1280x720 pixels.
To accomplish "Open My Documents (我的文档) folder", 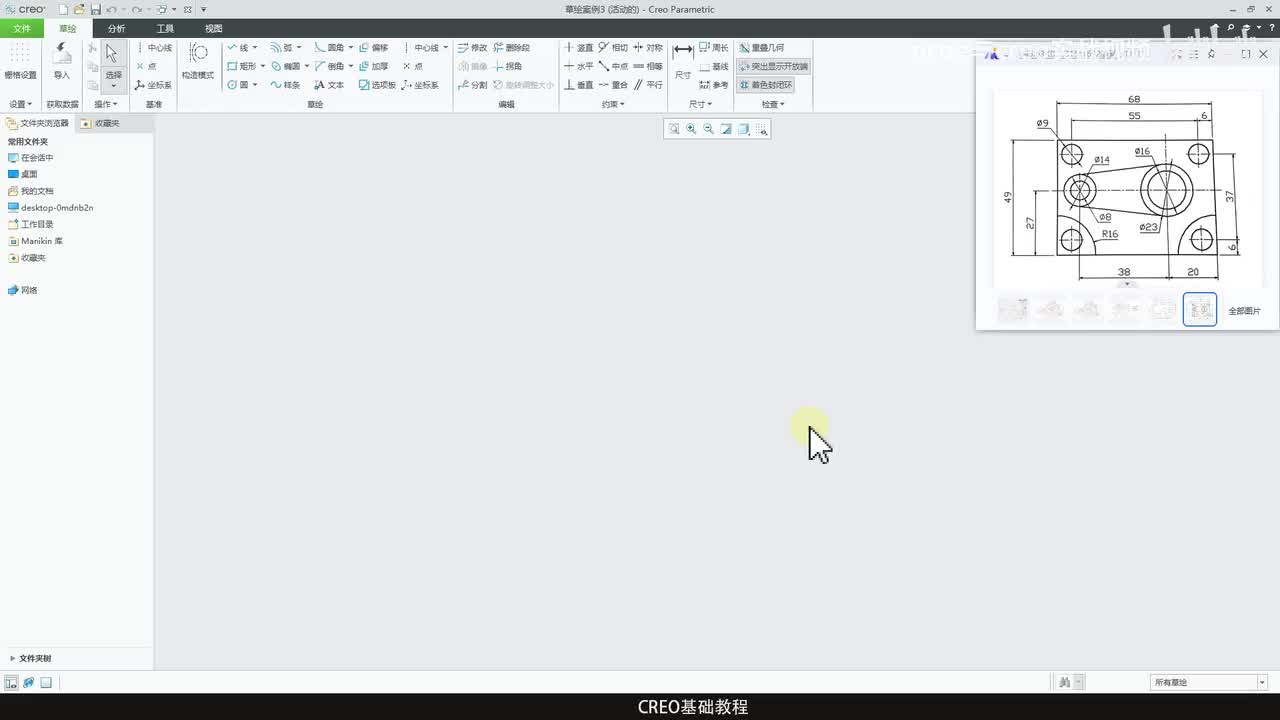I will pyautogui.click(x=30, y=191).
